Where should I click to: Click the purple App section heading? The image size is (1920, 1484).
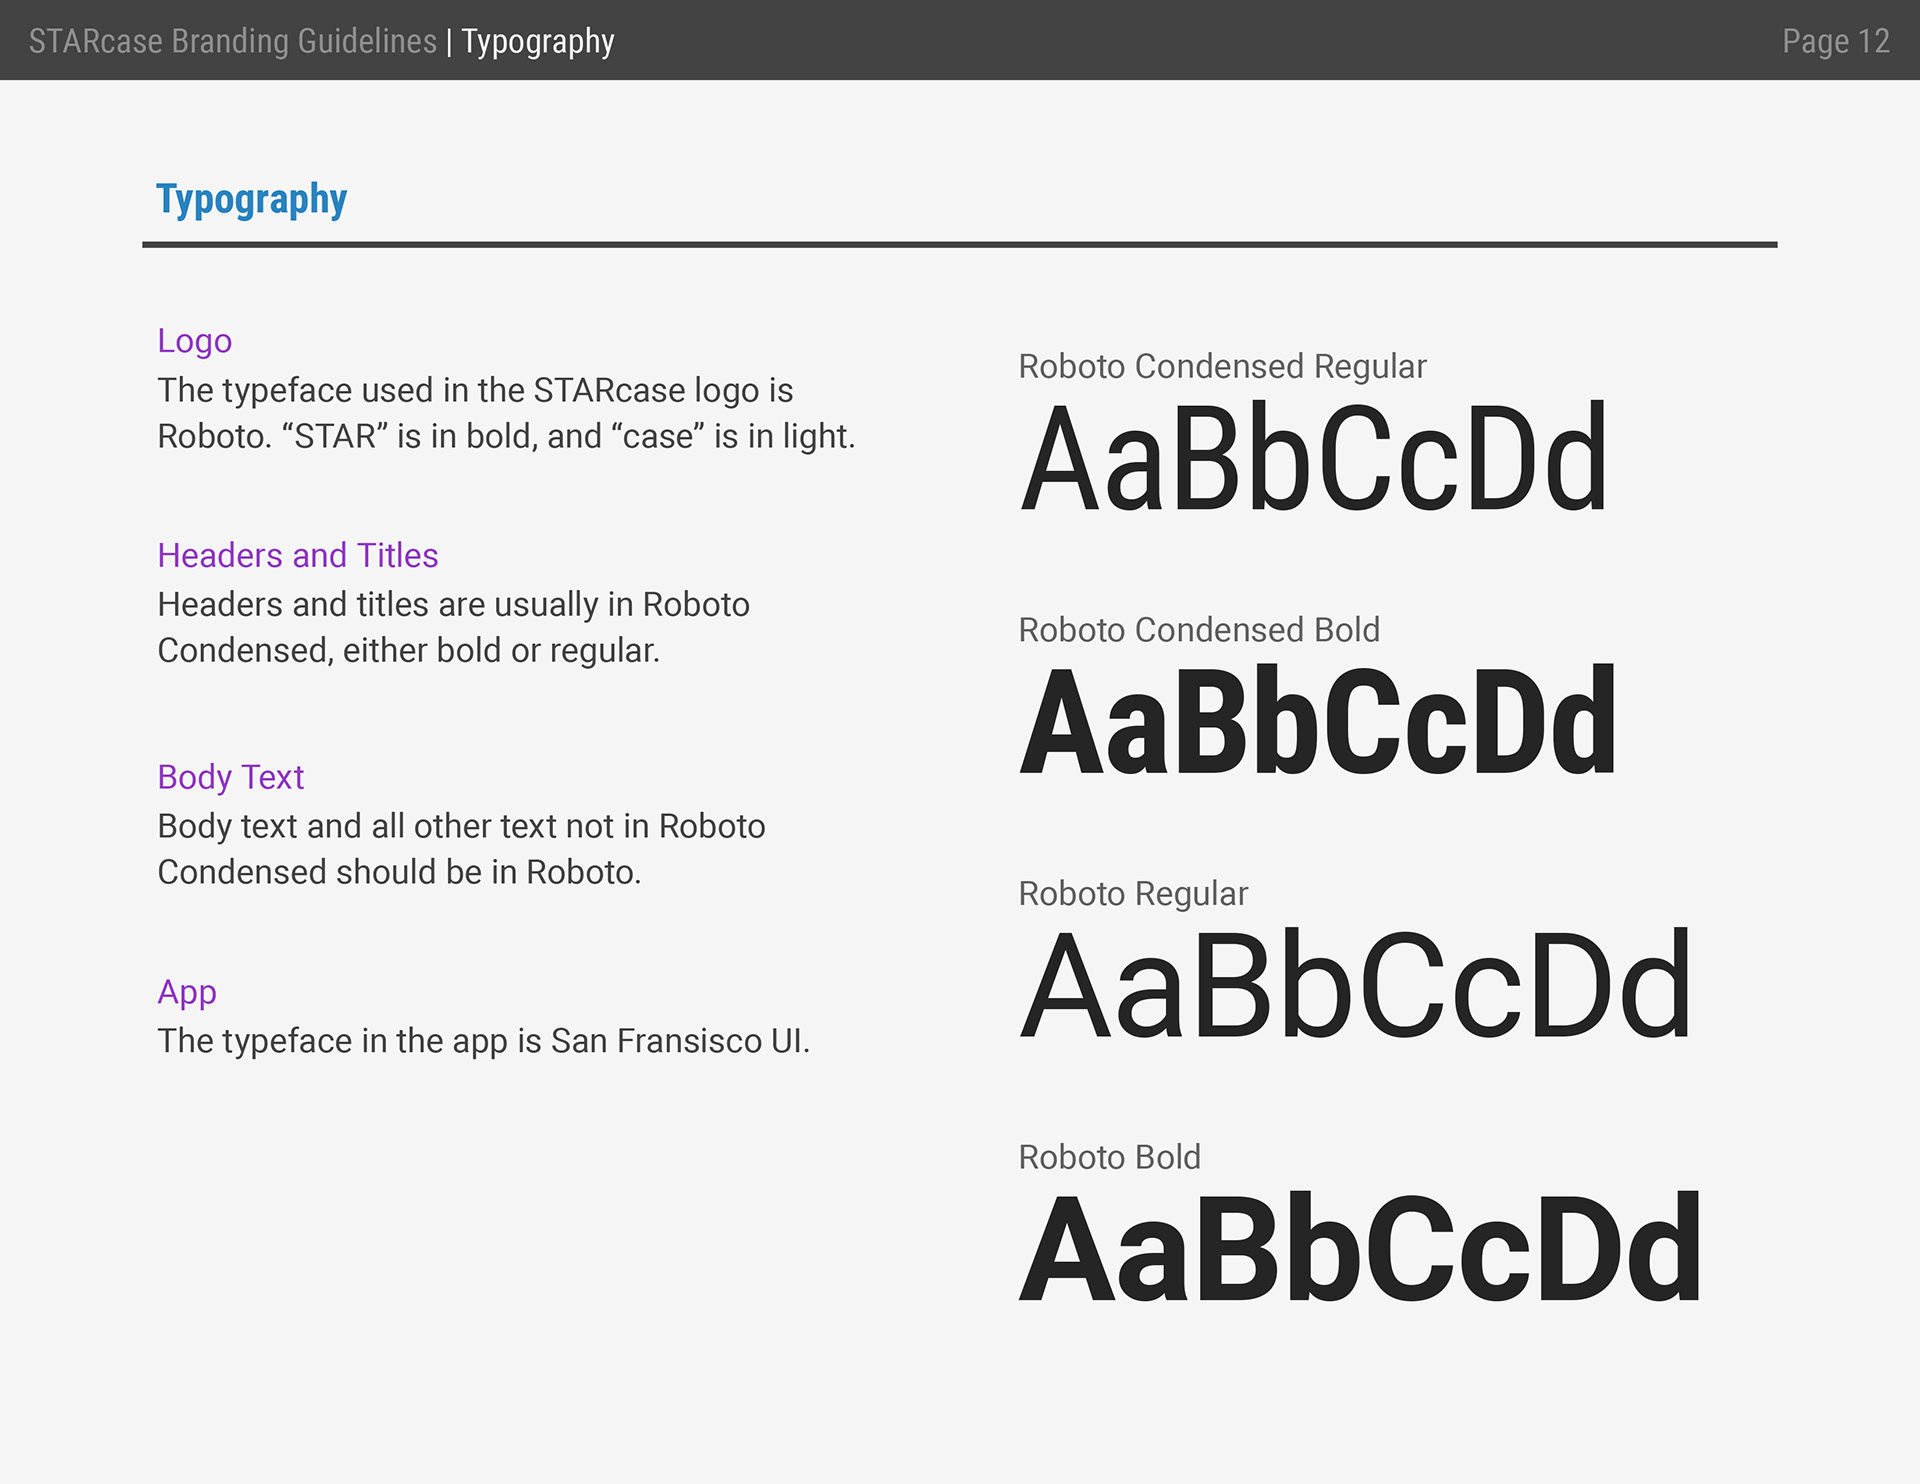(x=186, y=992)
